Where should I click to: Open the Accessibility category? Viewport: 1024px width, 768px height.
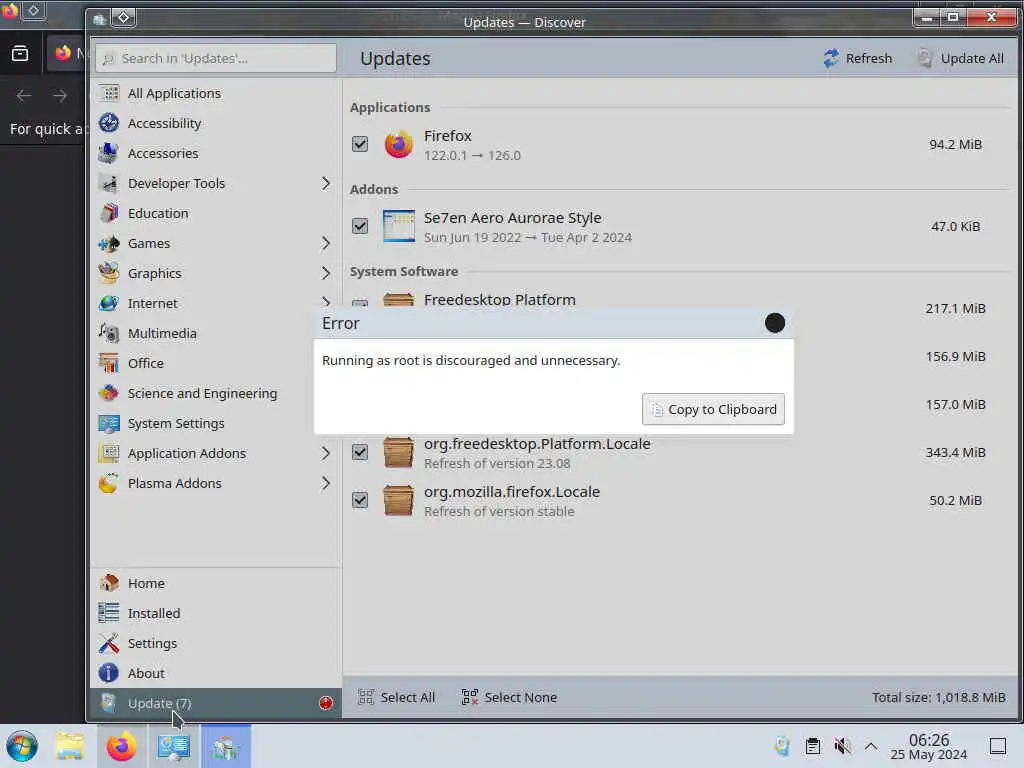[216, 123]
